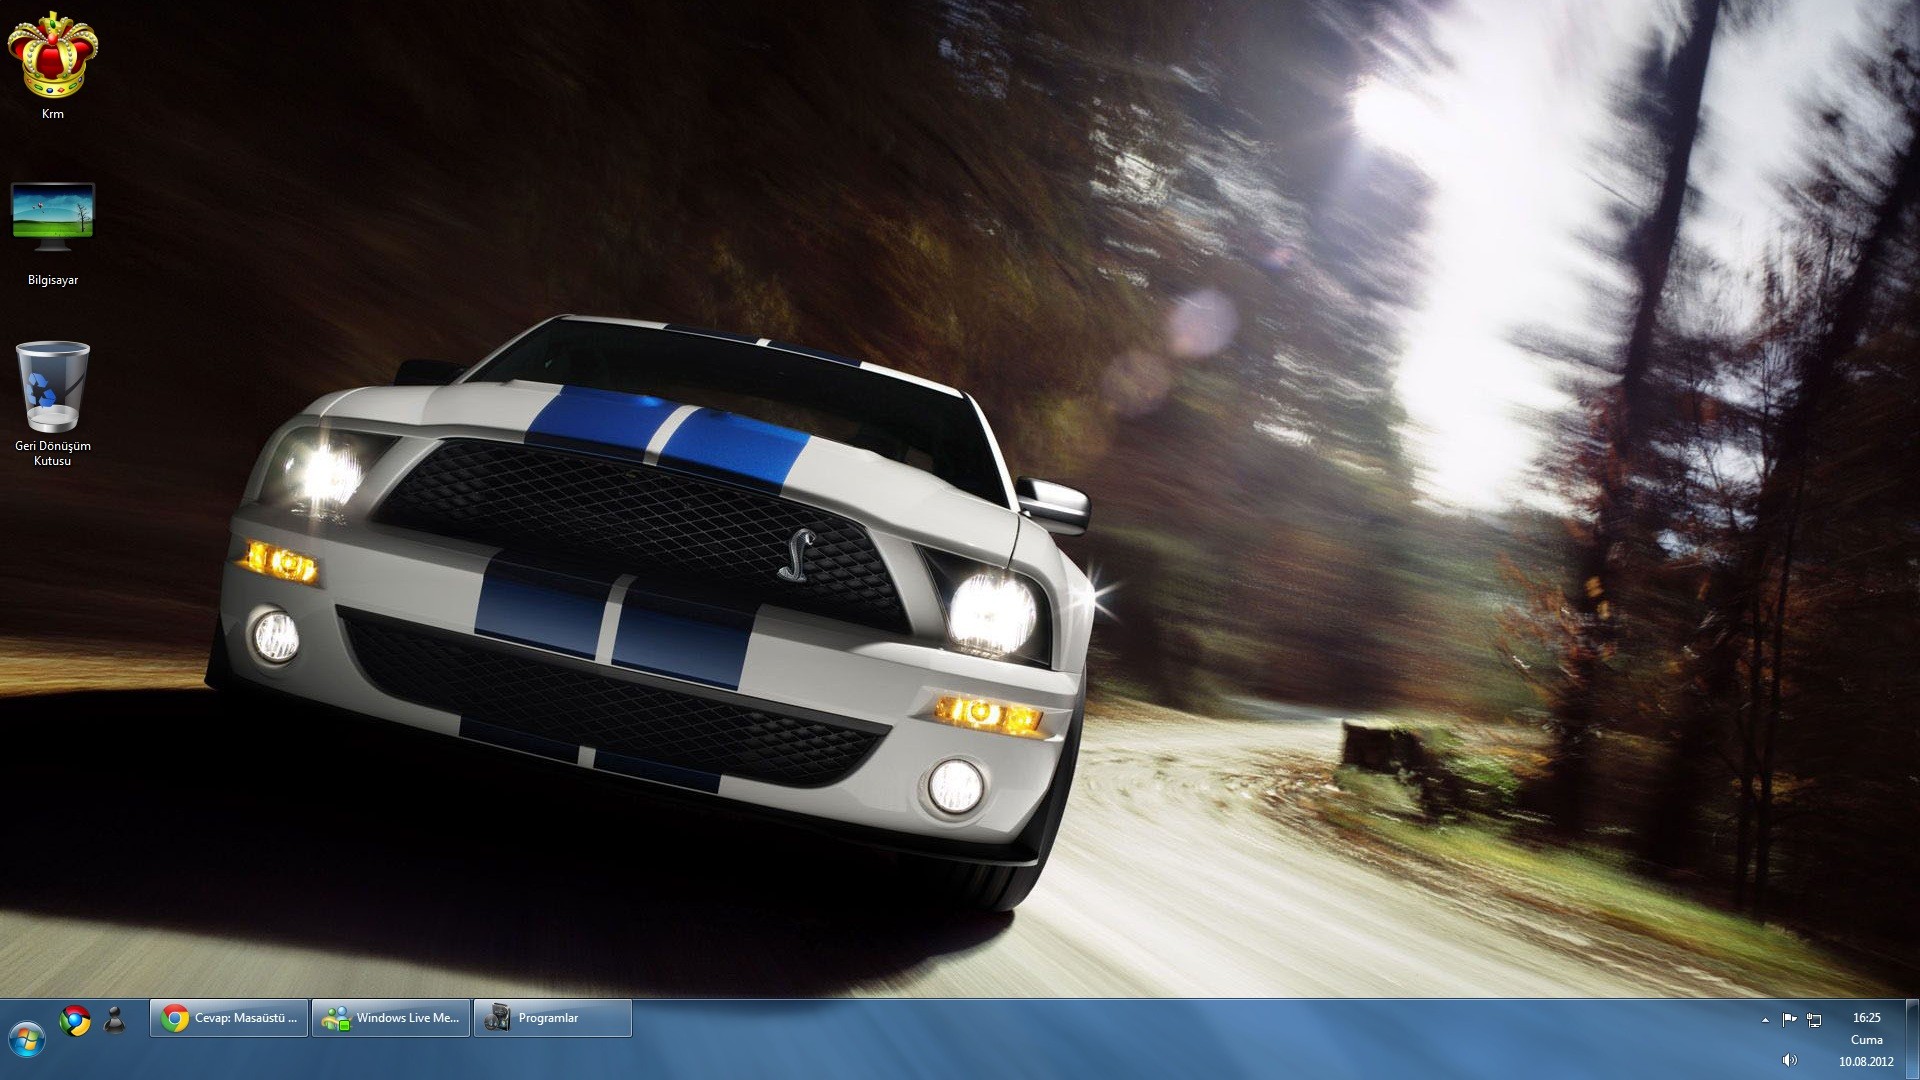The image size is (1920, 1080).
Task: Switch to the Cevap: Masaüstü Chrome window
Action: tap(229, 1018)
